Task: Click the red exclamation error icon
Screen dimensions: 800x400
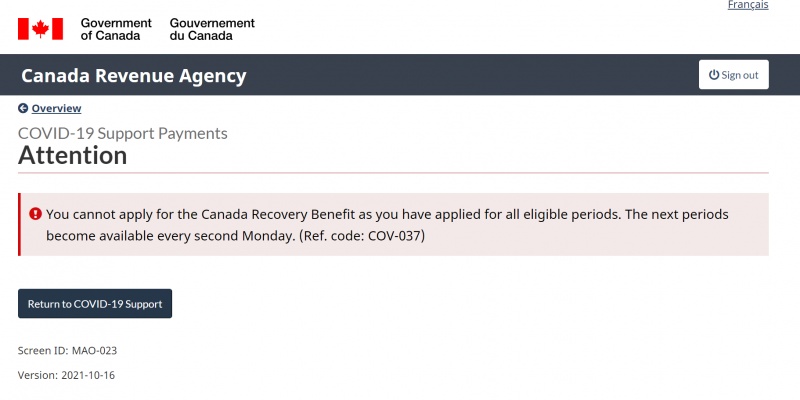Action: (35, 214)
